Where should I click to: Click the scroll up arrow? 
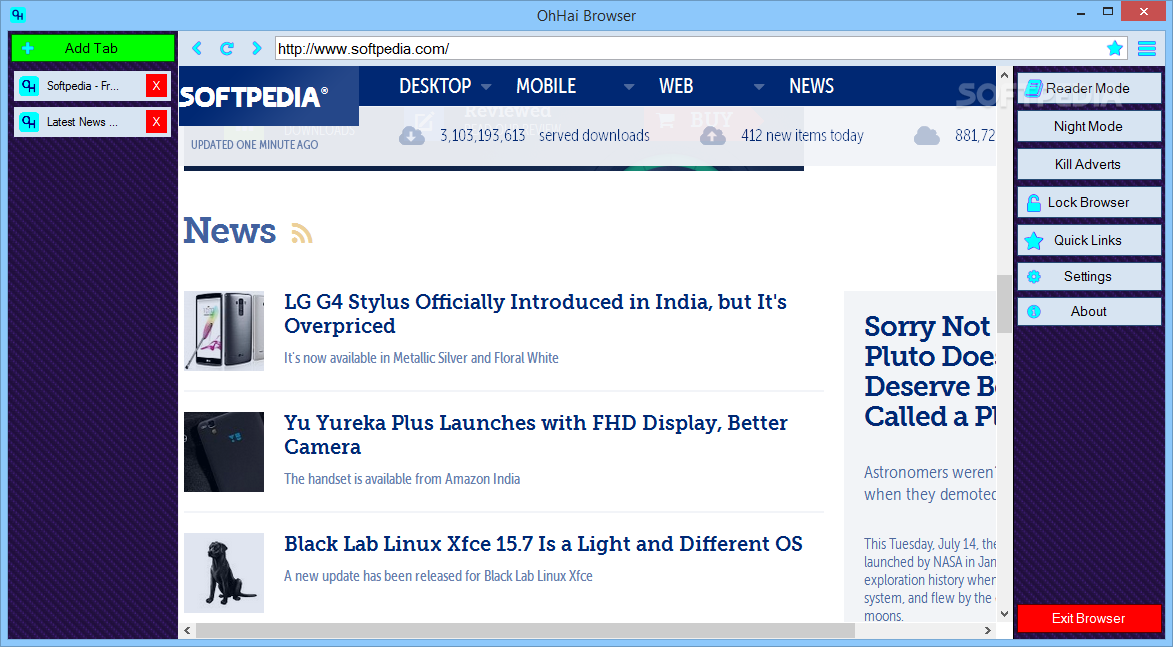(1004, 75)
